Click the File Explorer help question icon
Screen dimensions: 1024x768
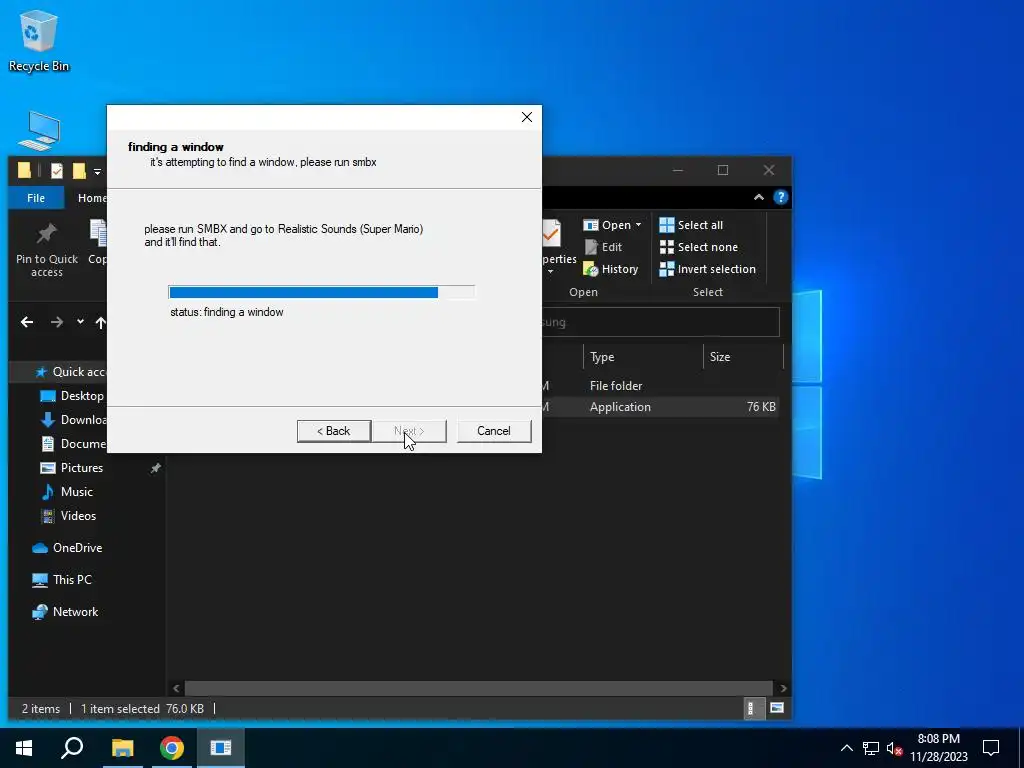point(780,197)
